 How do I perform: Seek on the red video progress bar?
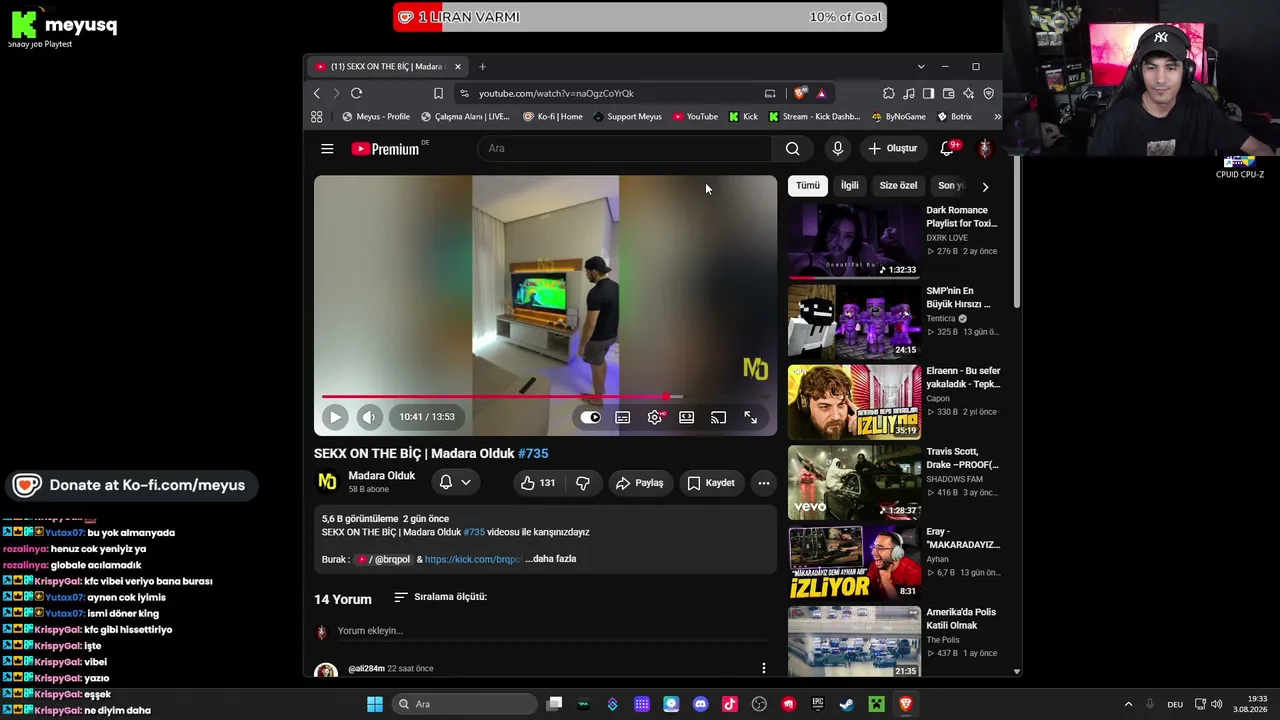545,397
